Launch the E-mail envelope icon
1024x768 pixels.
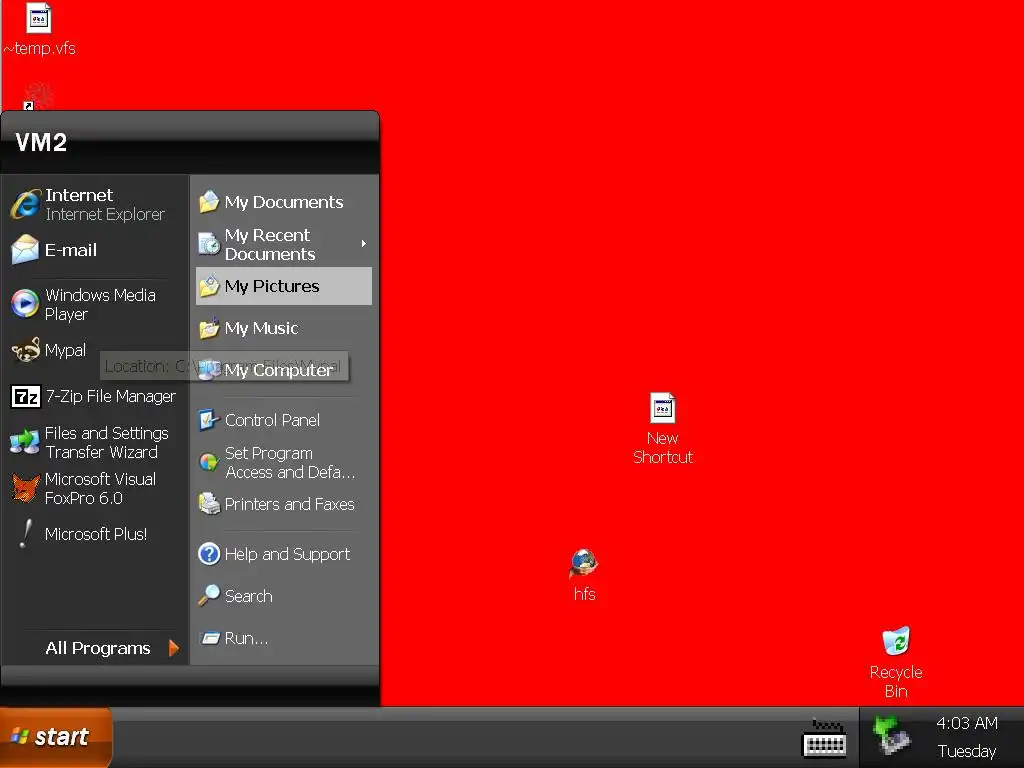pyautogui.click(x=25, y=249)
